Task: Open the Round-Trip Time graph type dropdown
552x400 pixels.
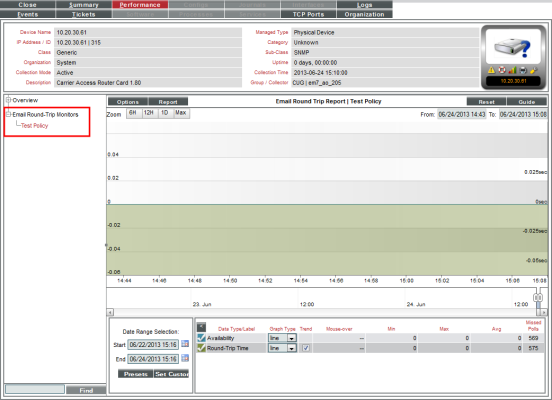Action: tap(282, 348)
